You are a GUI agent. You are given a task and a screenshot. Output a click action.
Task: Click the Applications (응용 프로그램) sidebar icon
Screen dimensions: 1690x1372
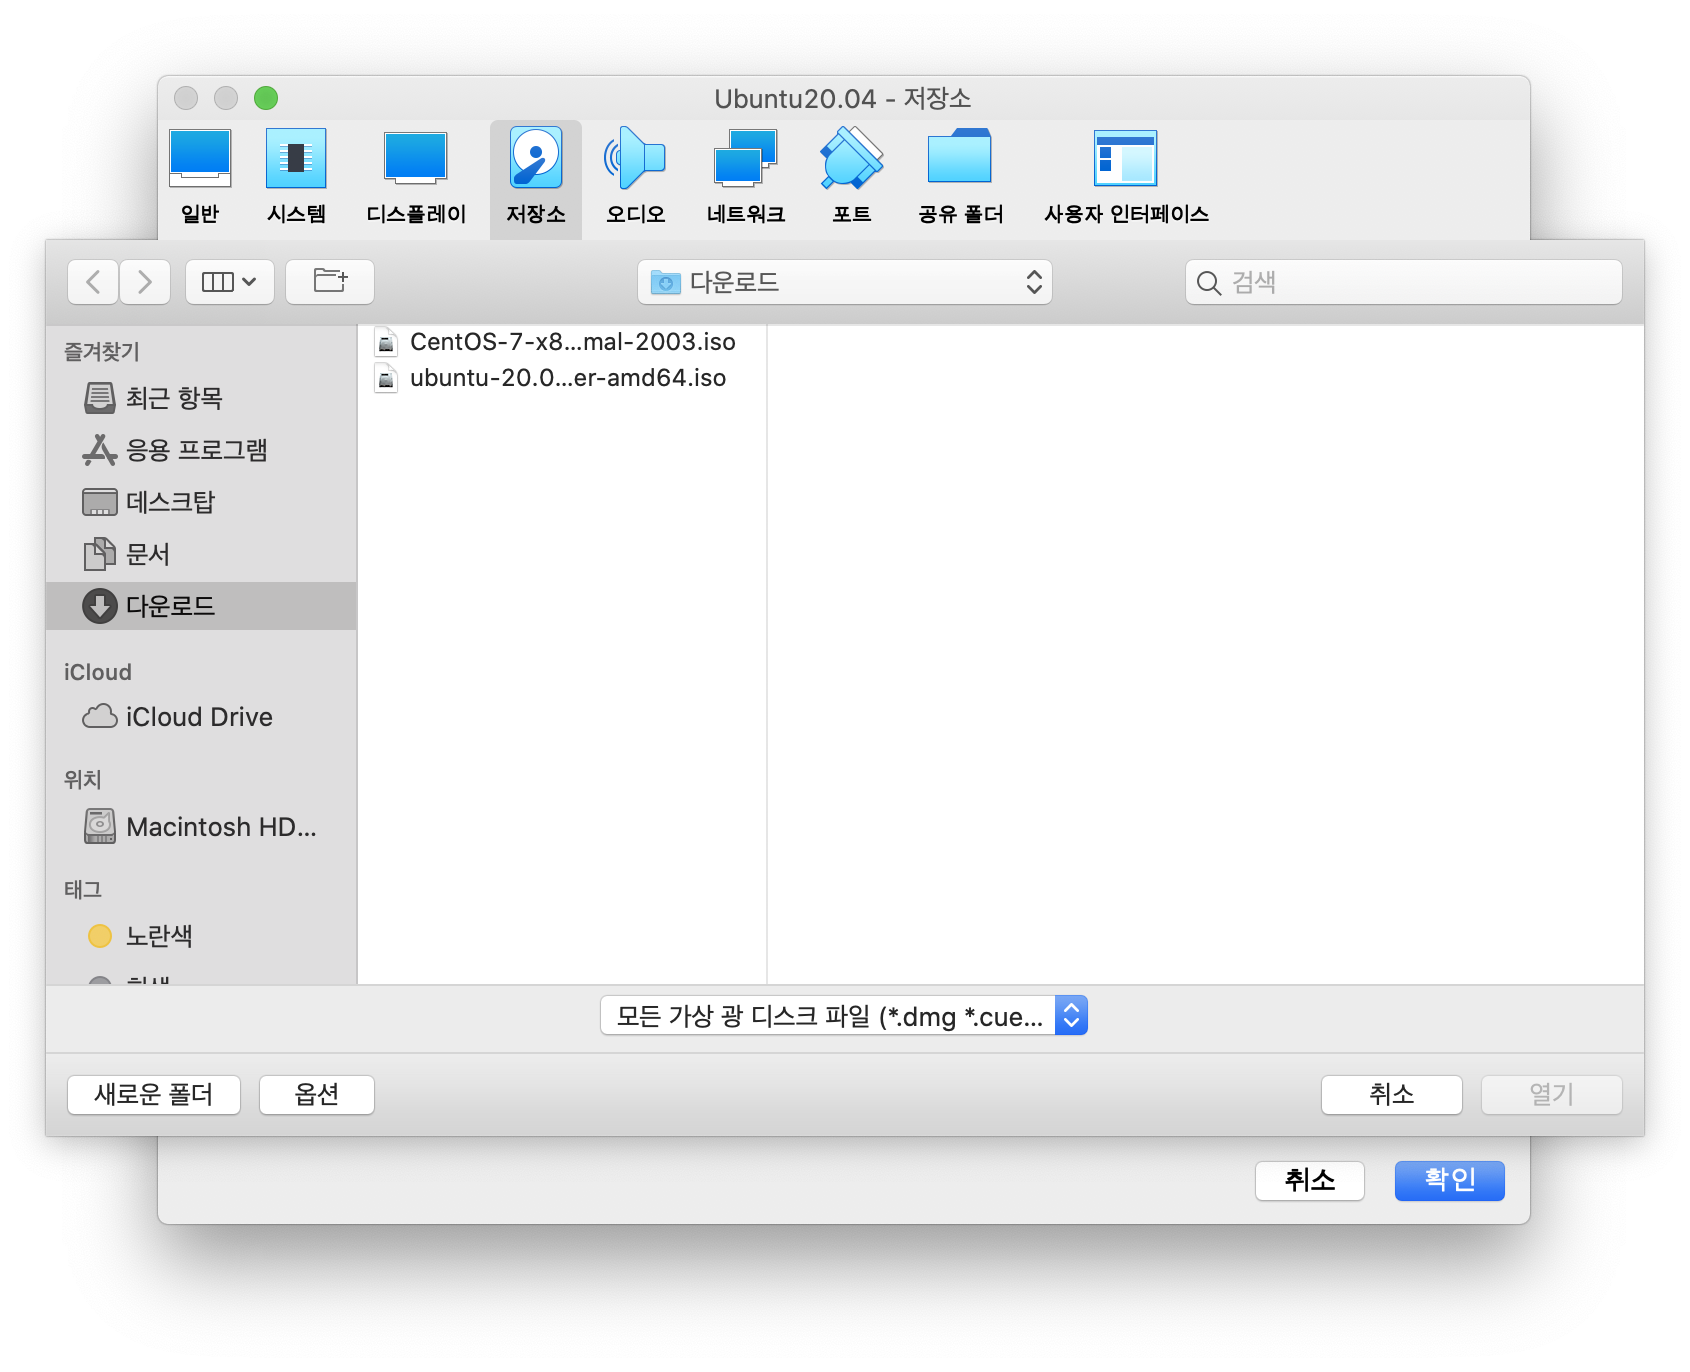(99, 450)
